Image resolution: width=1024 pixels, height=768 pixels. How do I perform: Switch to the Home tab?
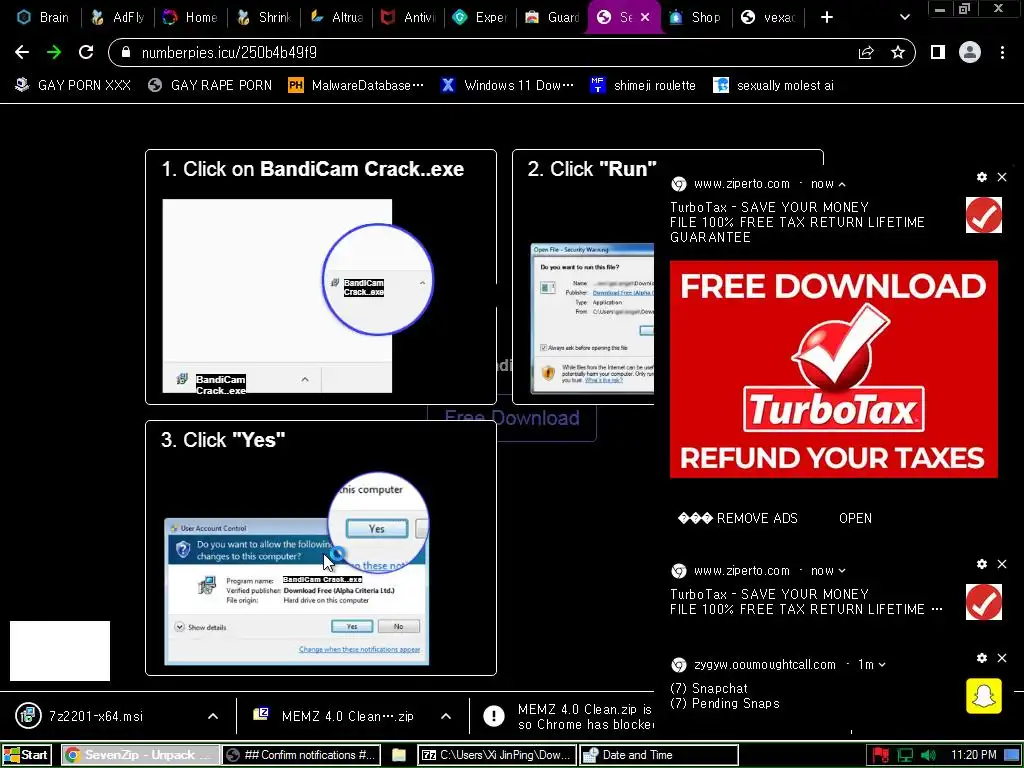click(191, 18)
